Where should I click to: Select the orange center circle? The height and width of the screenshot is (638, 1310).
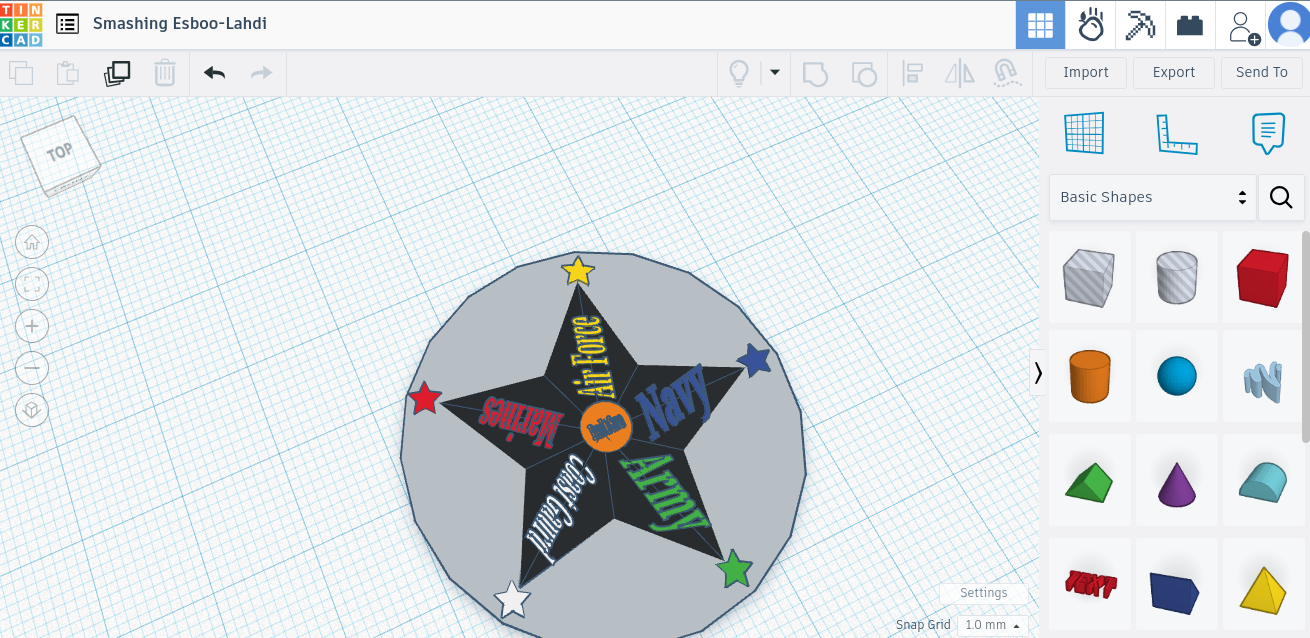click(606, 427)
